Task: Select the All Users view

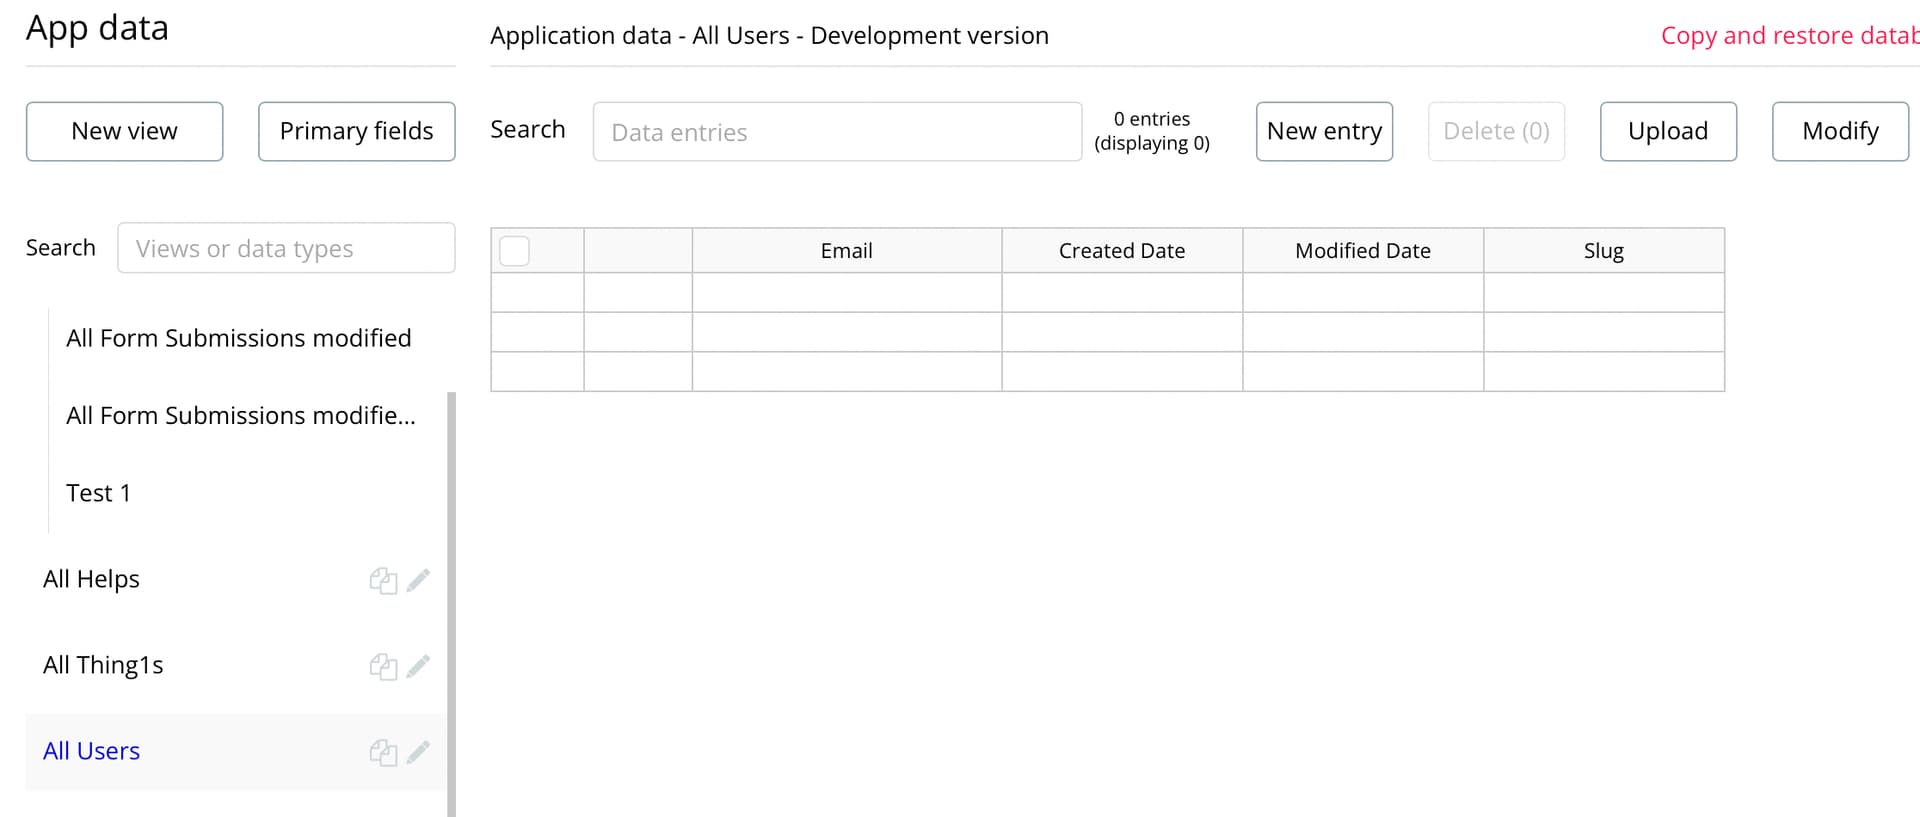Action: [91, 751]
